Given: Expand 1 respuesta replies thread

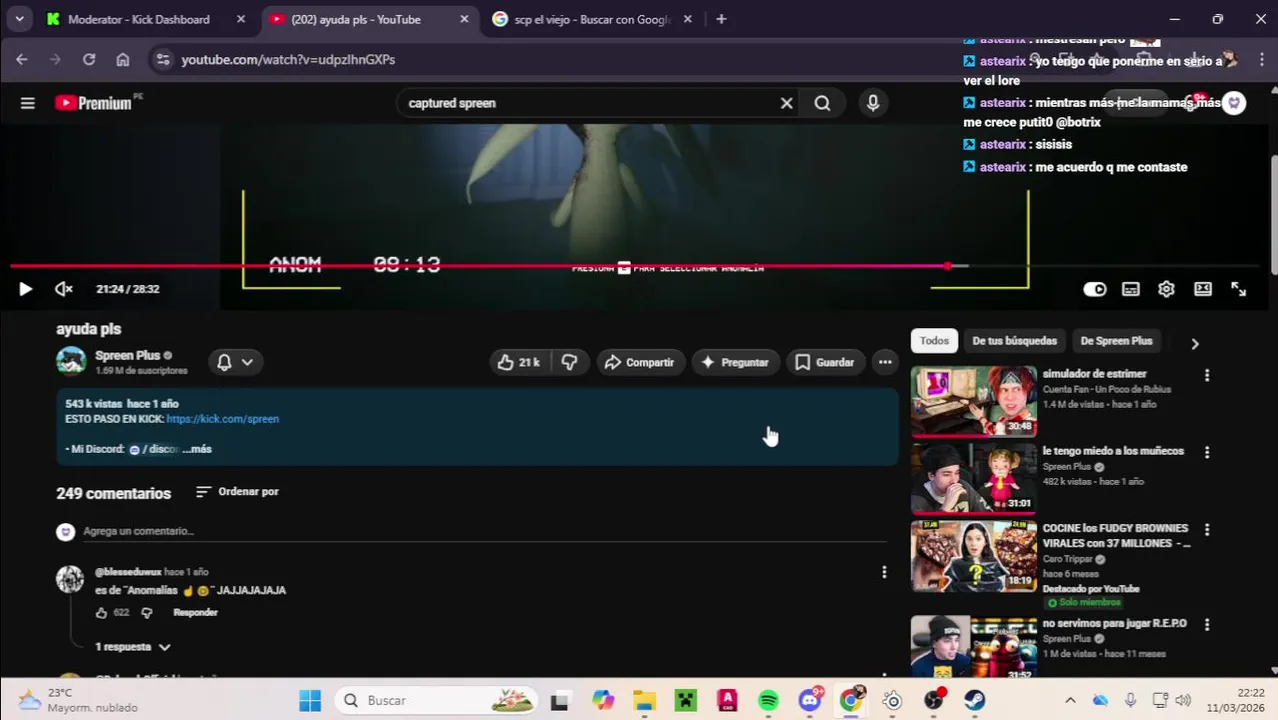Looking at the screenshot, I should pyautogui.click(x=133, y=647).
